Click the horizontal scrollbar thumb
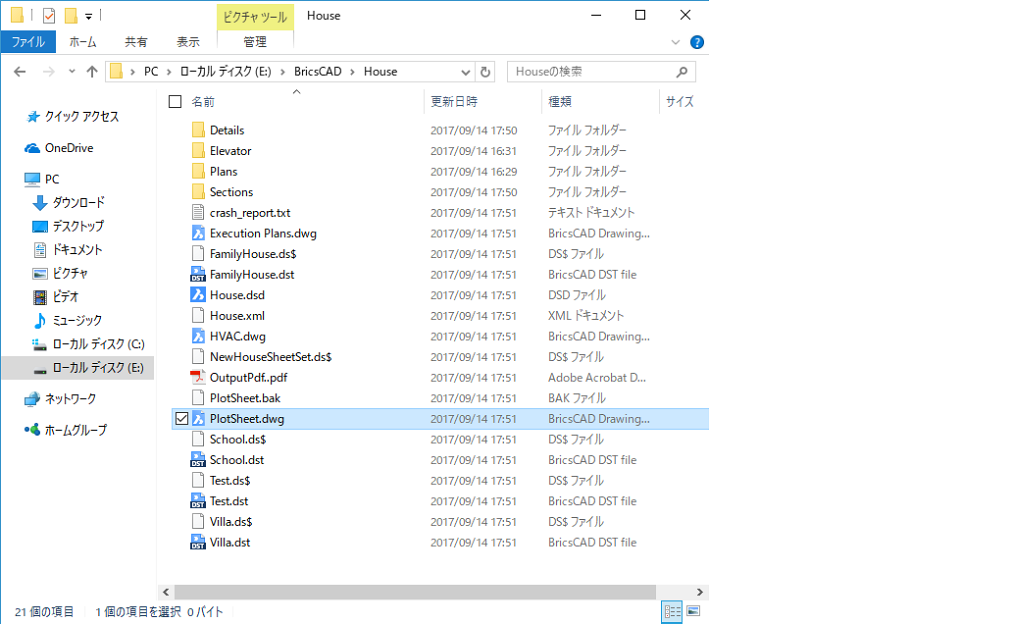1020x624 pixels. [415, 592]
